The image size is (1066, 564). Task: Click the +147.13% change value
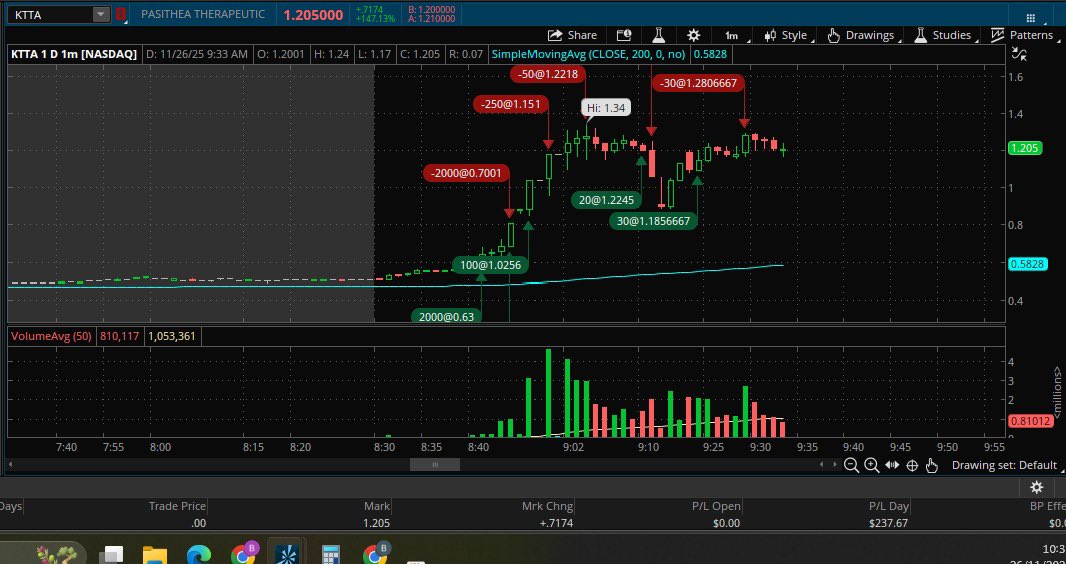coord(375,19)
